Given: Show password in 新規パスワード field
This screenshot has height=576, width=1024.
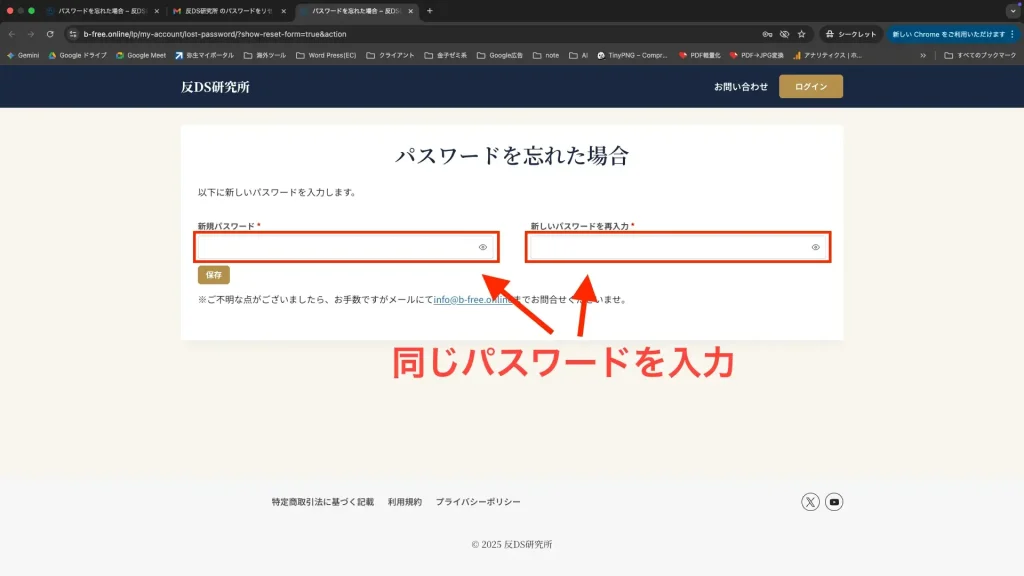Looking at the screenshot, I should tap(482, 247).
